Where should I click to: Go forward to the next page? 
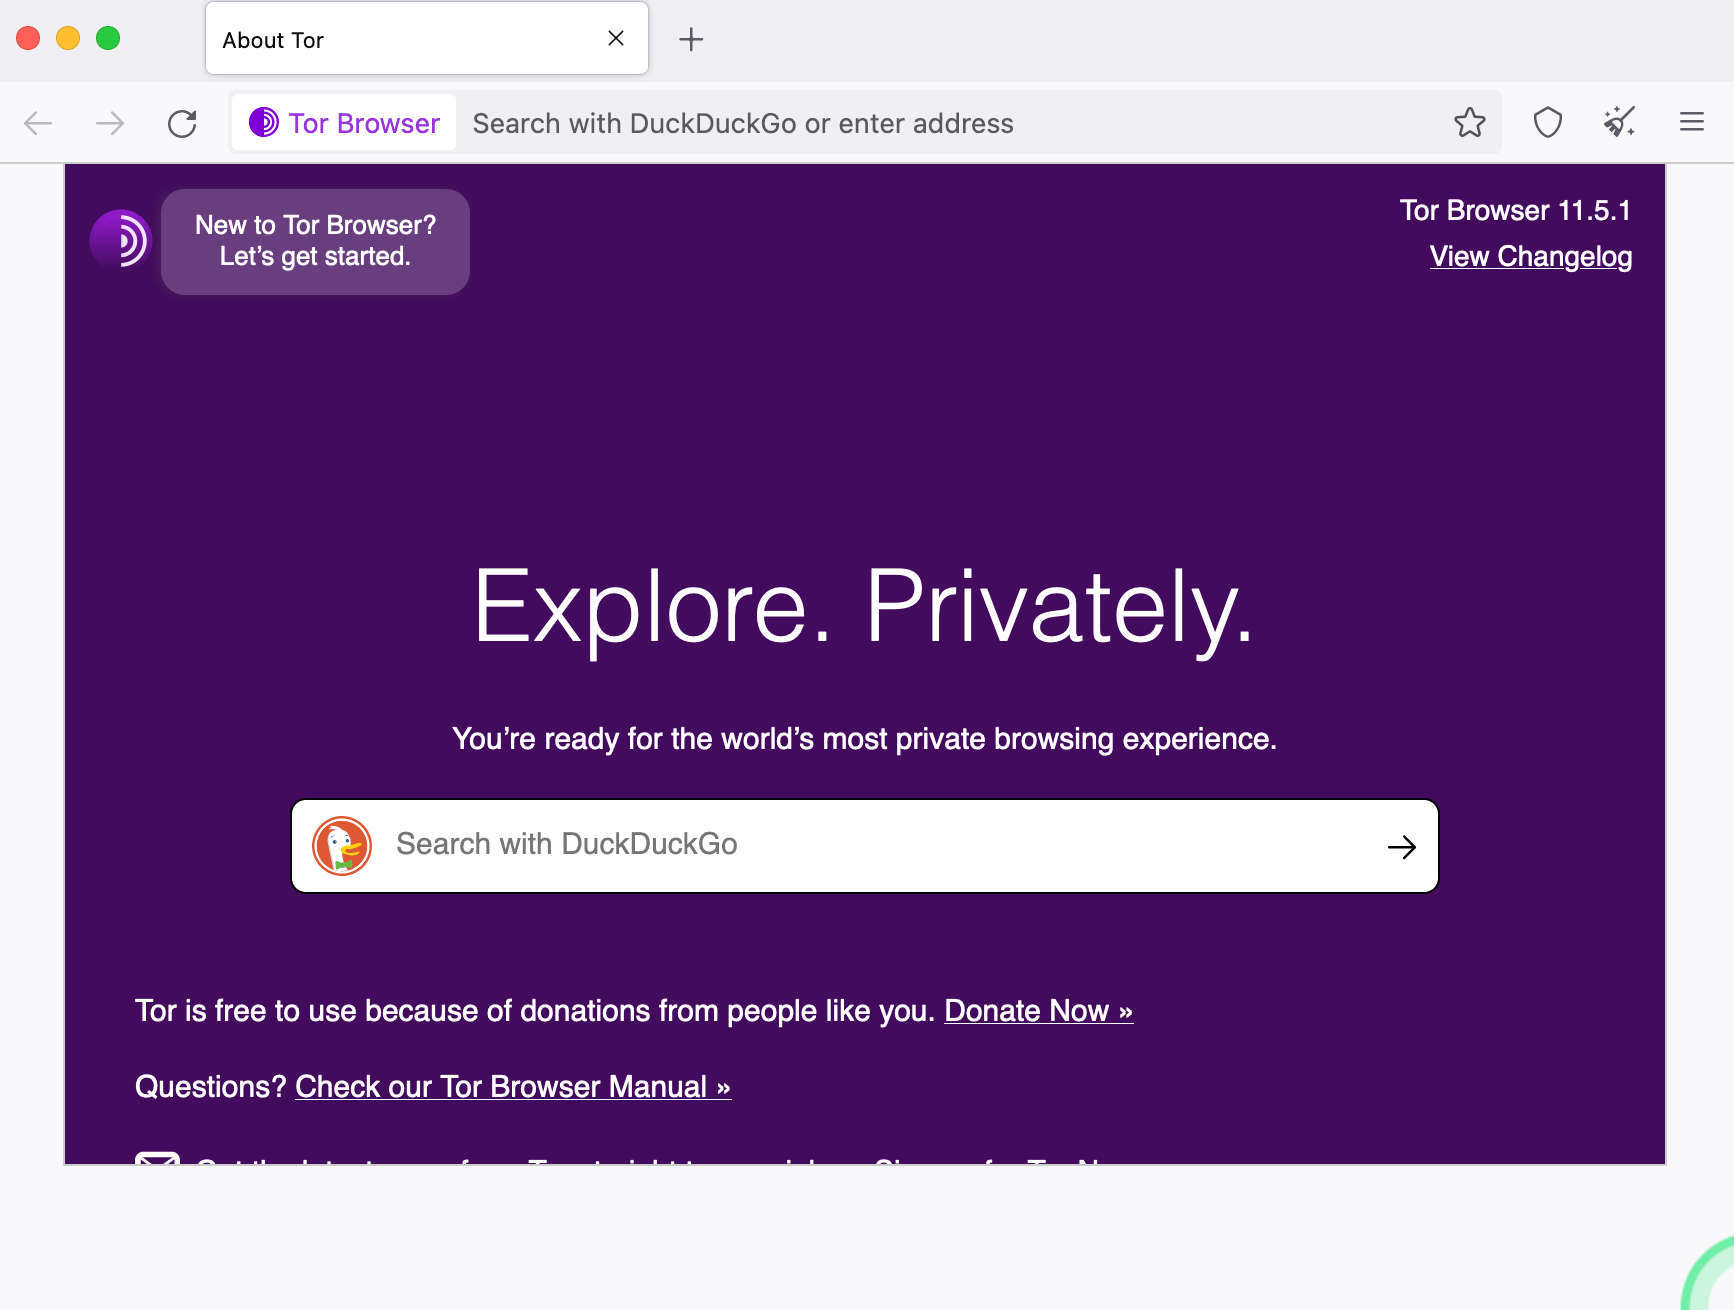click(x=110, y=123)
